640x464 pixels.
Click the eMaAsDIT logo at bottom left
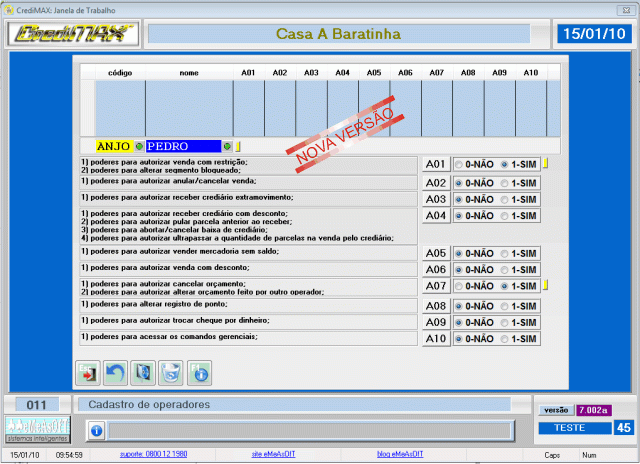pos(36,428)
